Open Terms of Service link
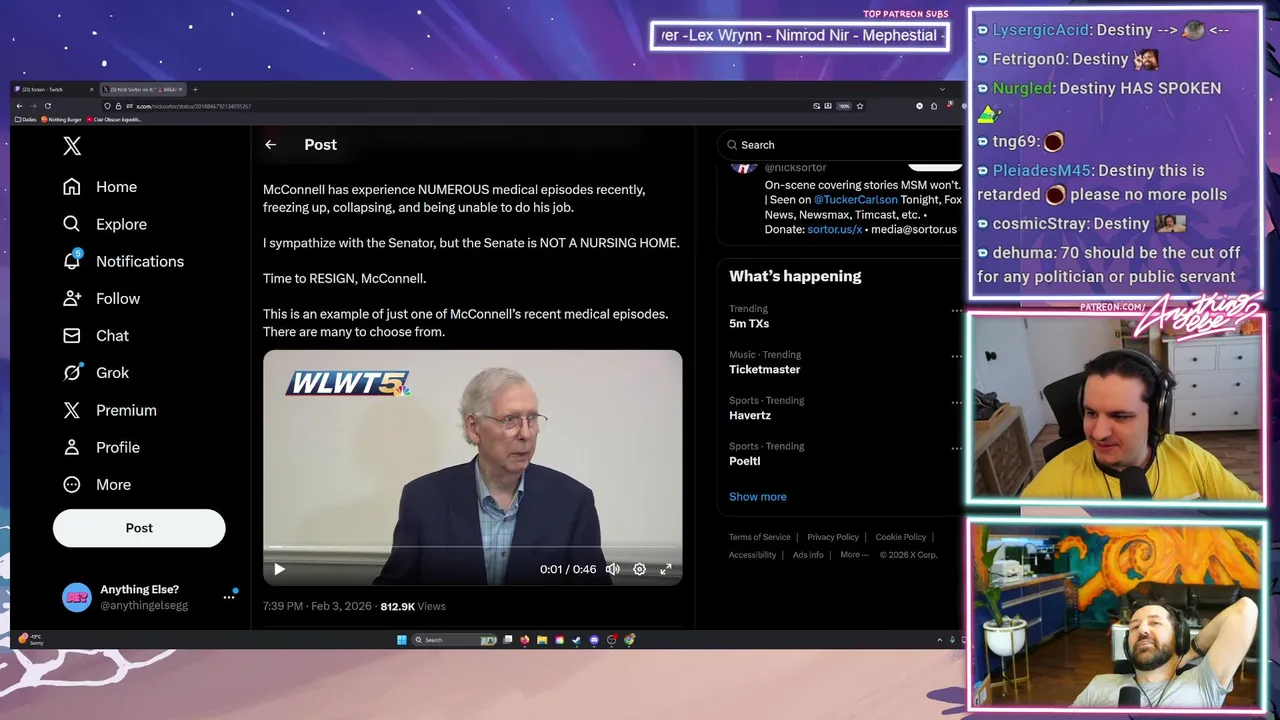This screenshot has height=720, width=1280. point(760,537)
